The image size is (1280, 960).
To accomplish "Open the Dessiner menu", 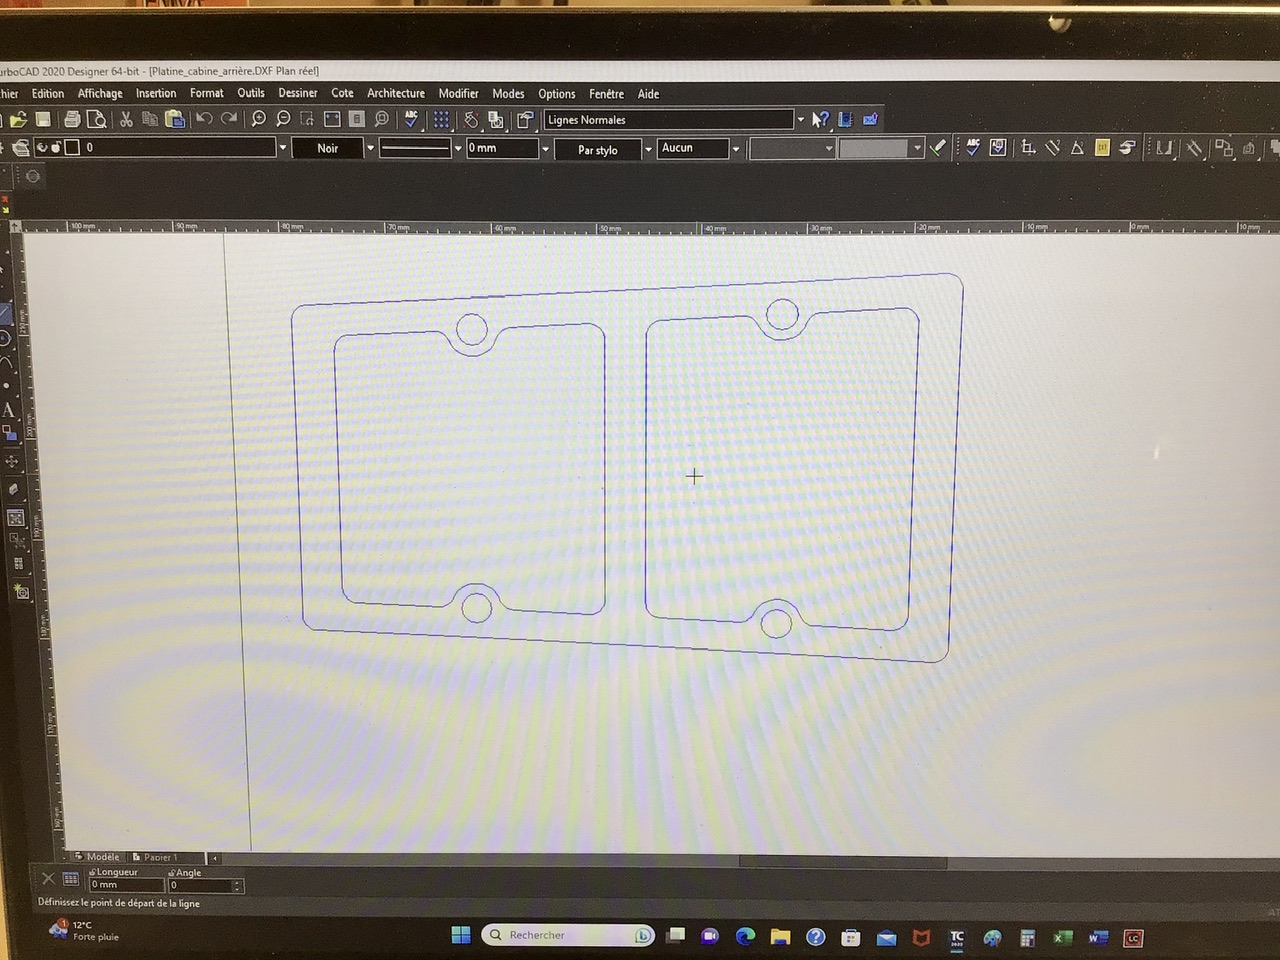I will [x=298, y=93].
